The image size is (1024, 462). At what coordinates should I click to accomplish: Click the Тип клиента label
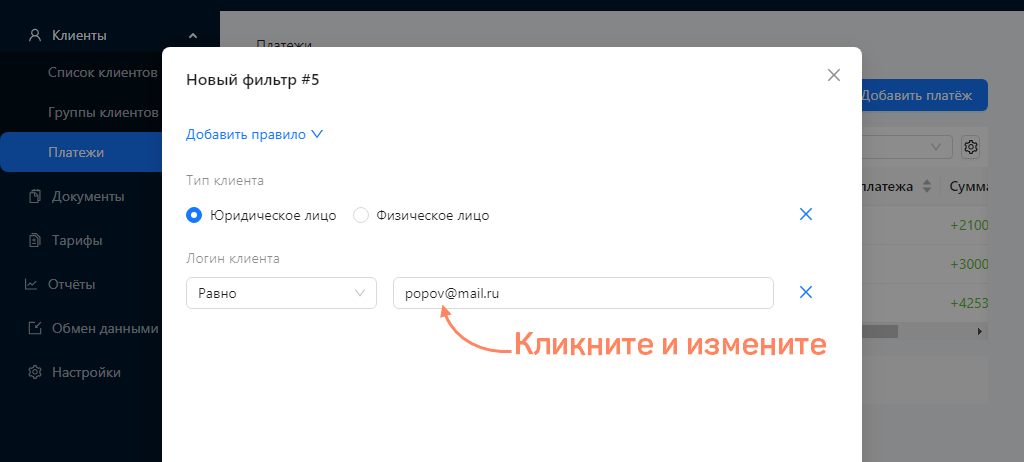click(225, 181)
